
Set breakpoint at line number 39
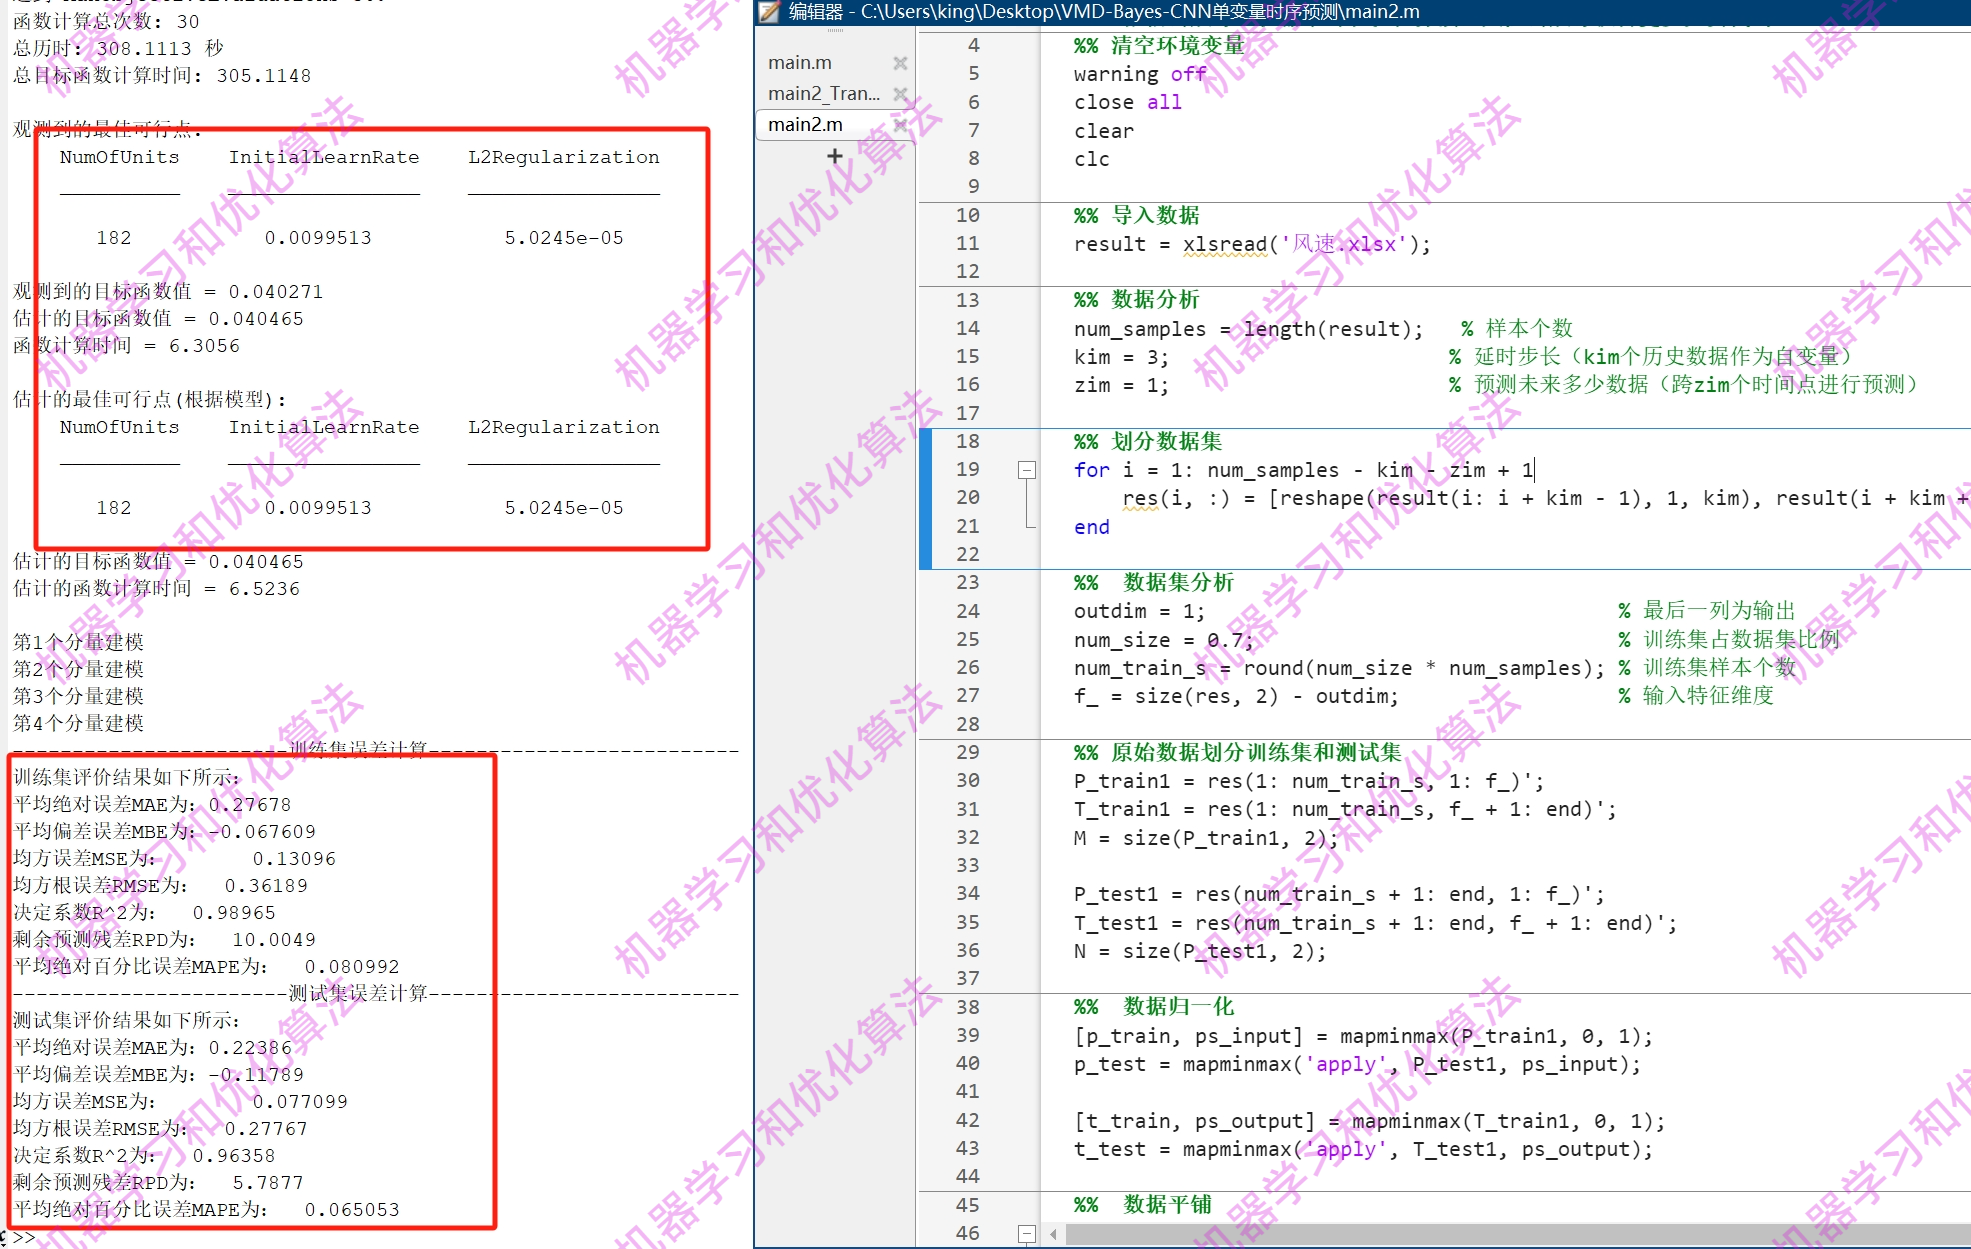tap(967, 1035)
